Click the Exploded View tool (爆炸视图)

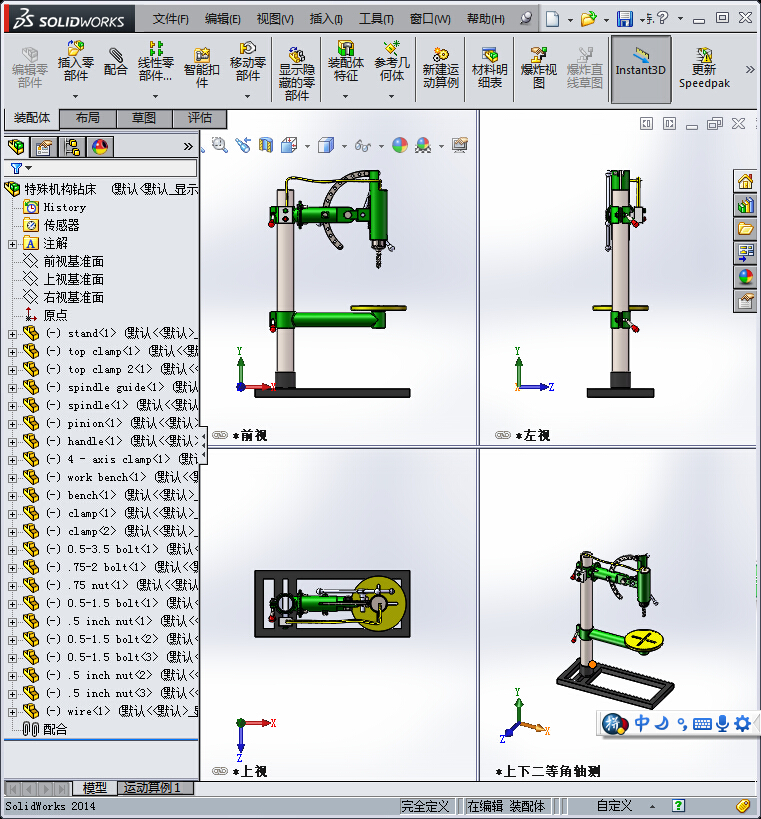click(x=538, y=68)
